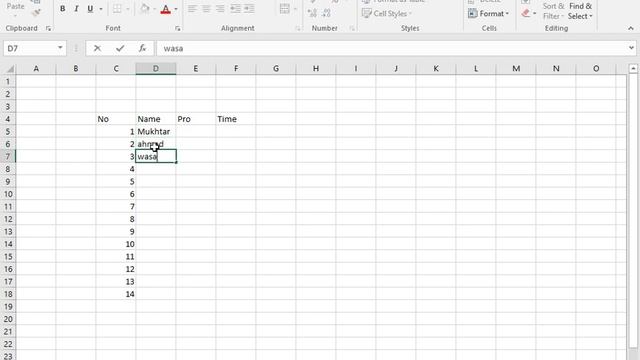
Task: Select the cell containing 'ahmad'
Action: pyautogui.click(x=156, y=144)
